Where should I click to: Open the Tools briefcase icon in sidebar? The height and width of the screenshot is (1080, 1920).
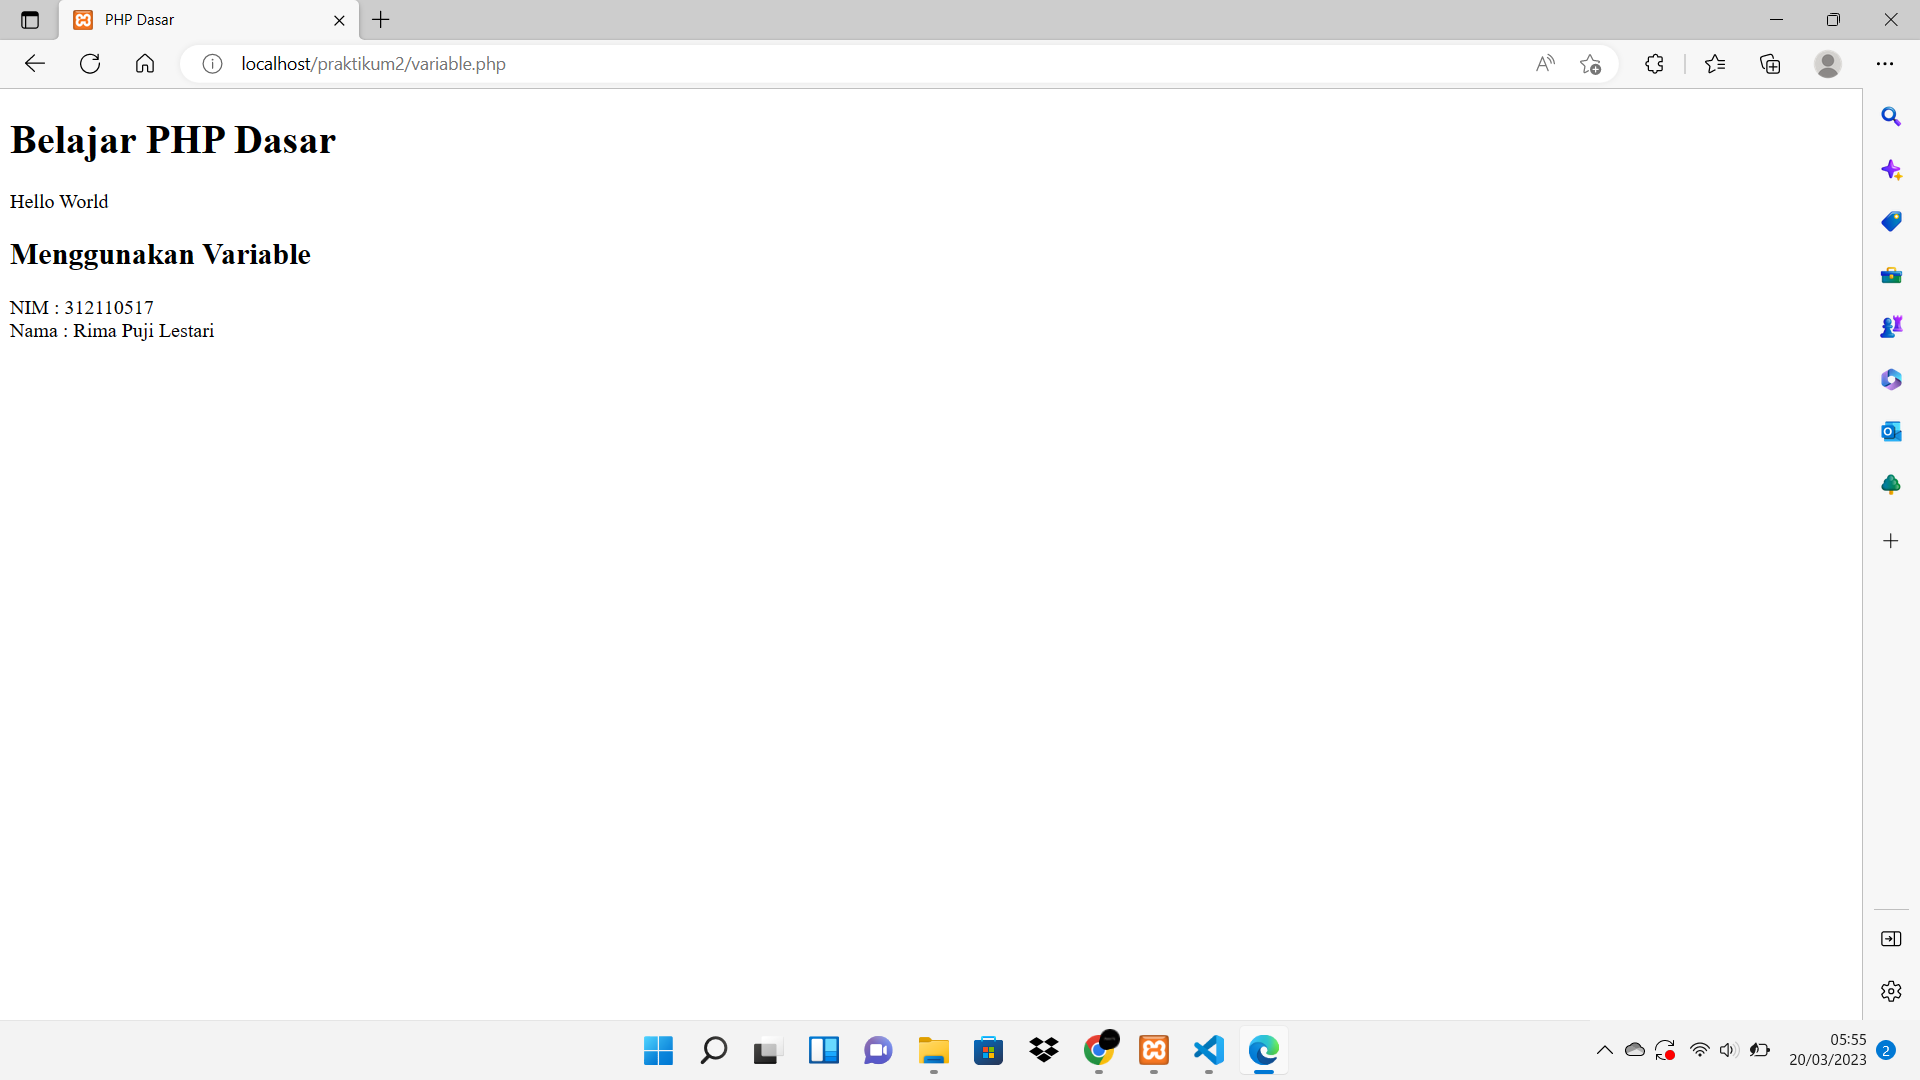pos(1890,275)
